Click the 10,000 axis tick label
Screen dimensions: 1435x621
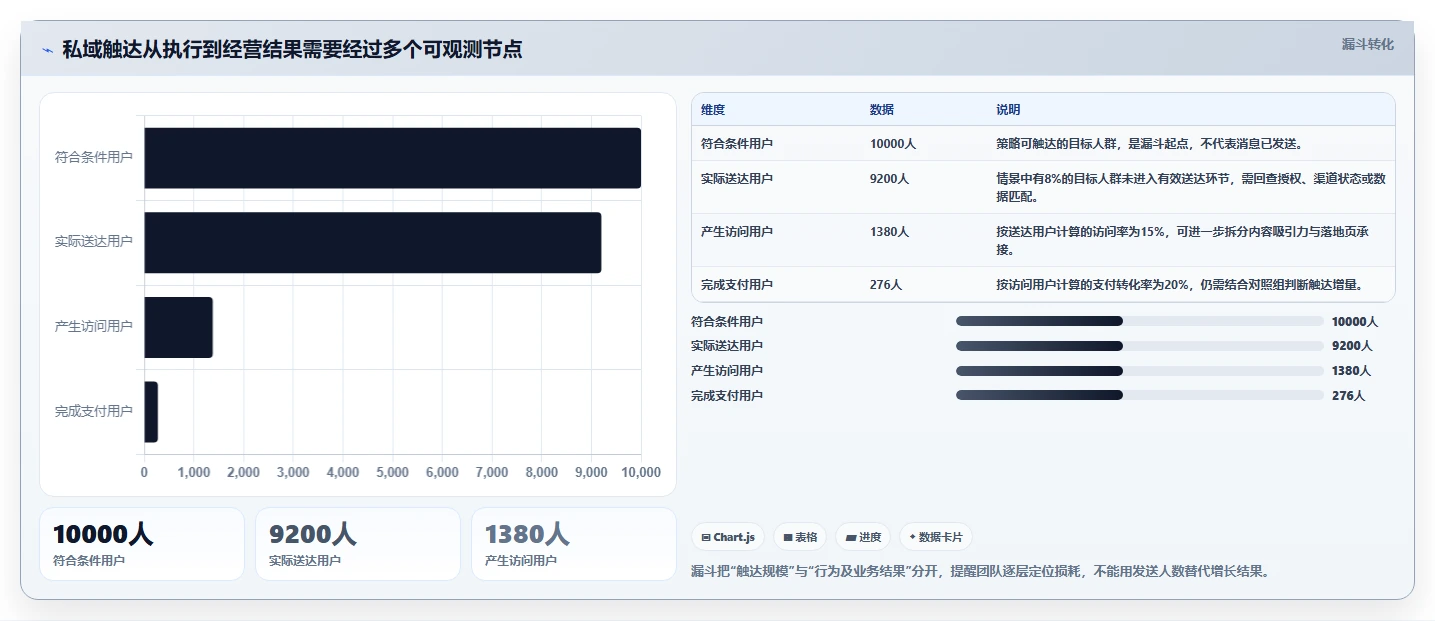(x=641, y=472)
